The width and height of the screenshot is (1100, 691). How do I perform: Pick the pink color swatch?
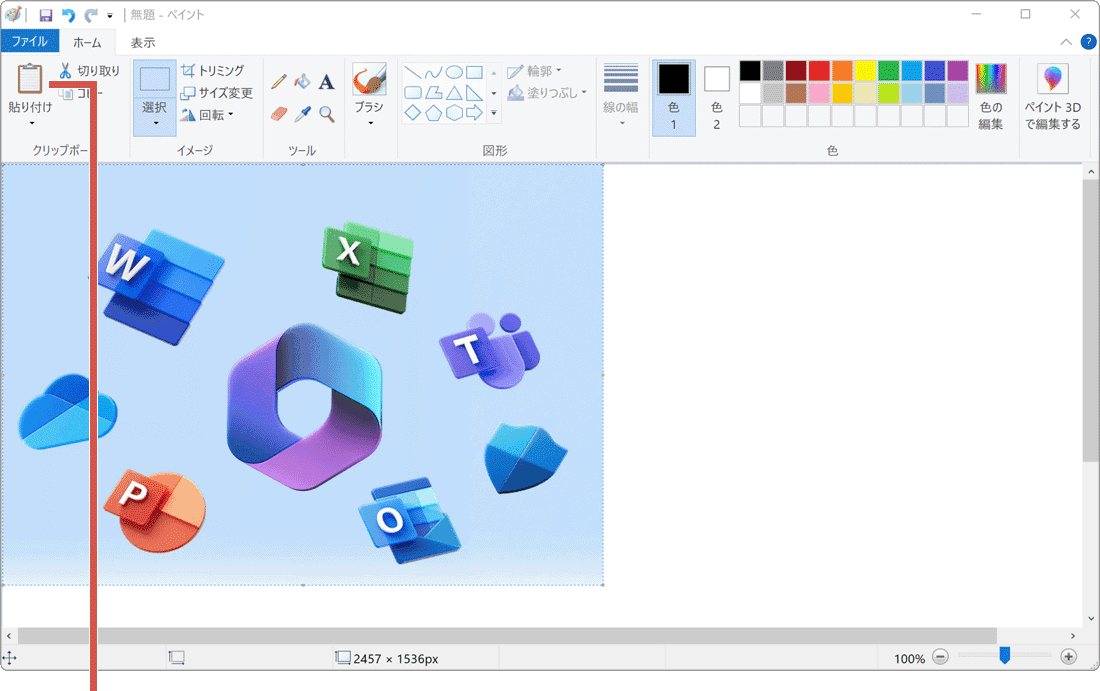click(x=819, y=93)
